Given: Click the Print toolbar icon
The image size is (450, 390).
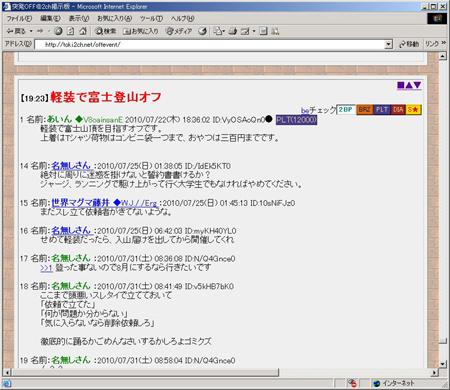Looking at the screenshot, I should (x=233, y=31).
